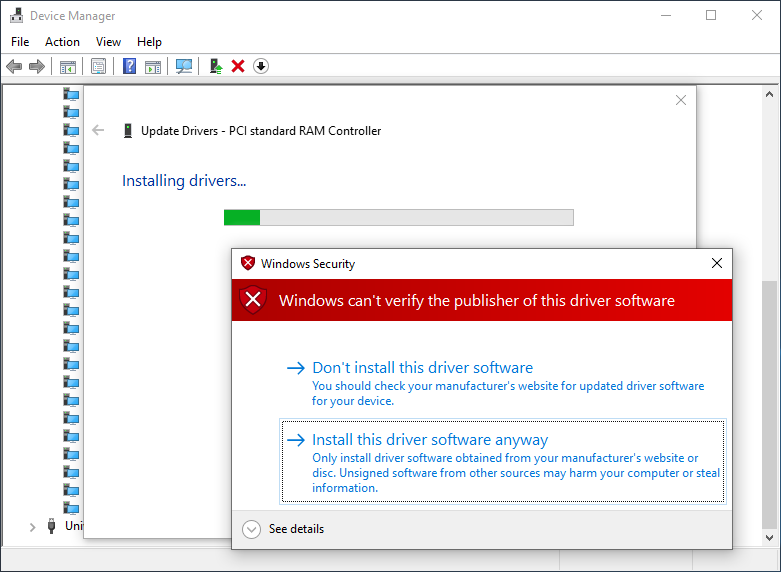Click the scroll down arrow in device tree
The image size is (781, 572).
pyautogui.click(x=769, y=538)
